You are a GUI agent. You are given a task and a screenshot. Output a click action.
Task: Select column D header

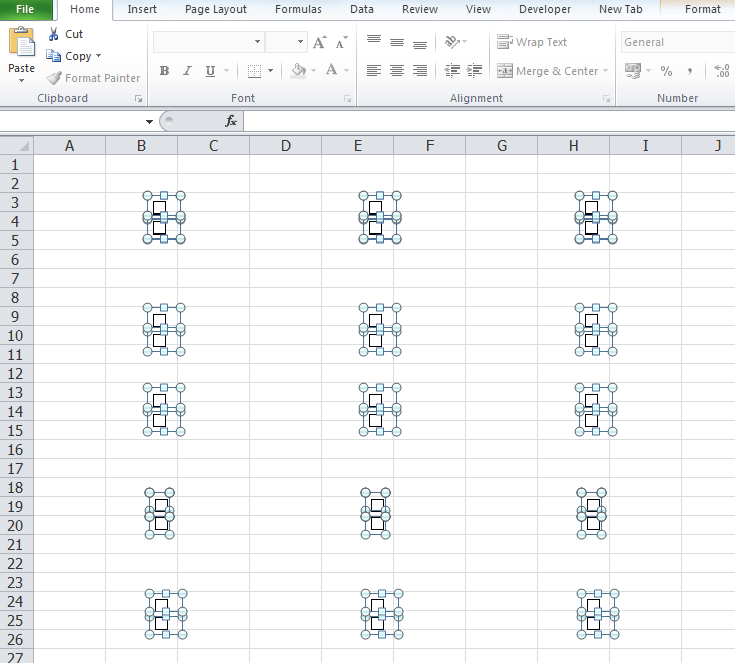pos(285,146)
